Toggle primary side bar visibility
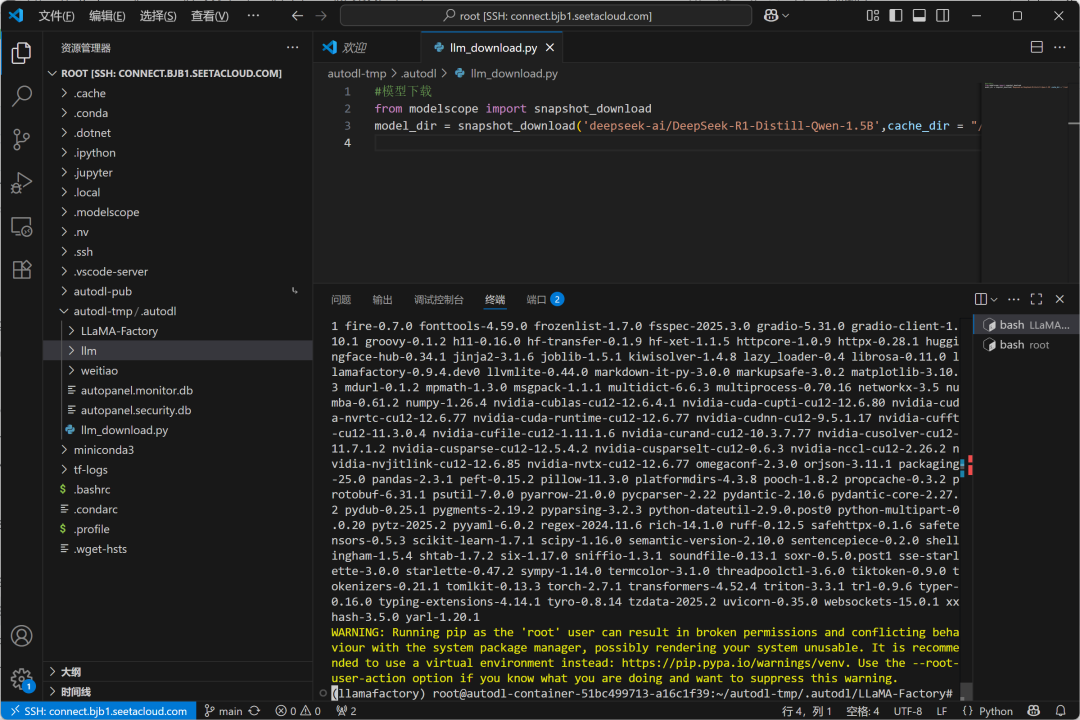This screenshot has width=1080, height=720. tap(896, 15)
